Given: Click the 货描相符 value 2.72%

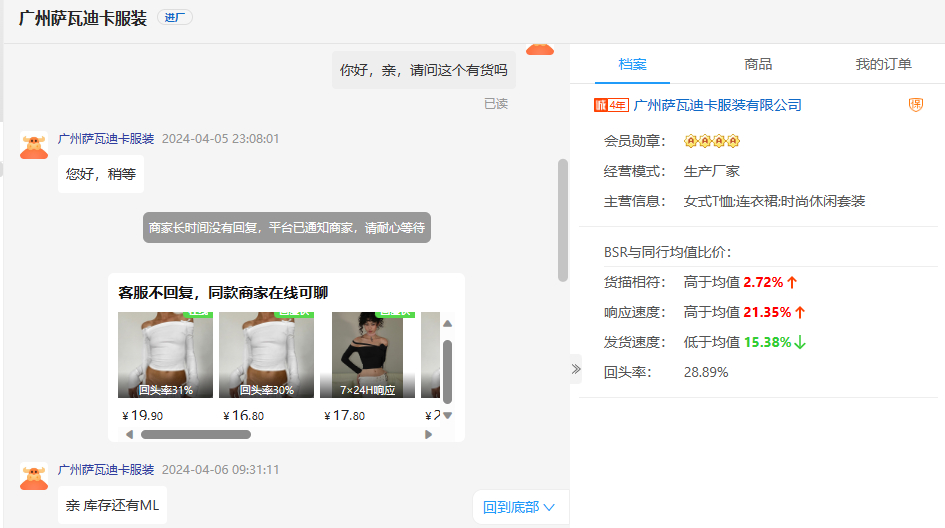Looking at the screenshot, I should pyautogui.click(x=763, y=282).
